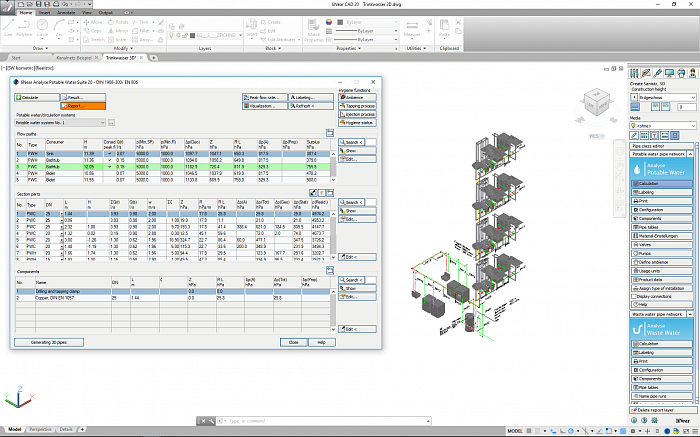Toggle the peak flow check in the green Bathtub row
Screen dimensions: 700x437
[110, 166]
